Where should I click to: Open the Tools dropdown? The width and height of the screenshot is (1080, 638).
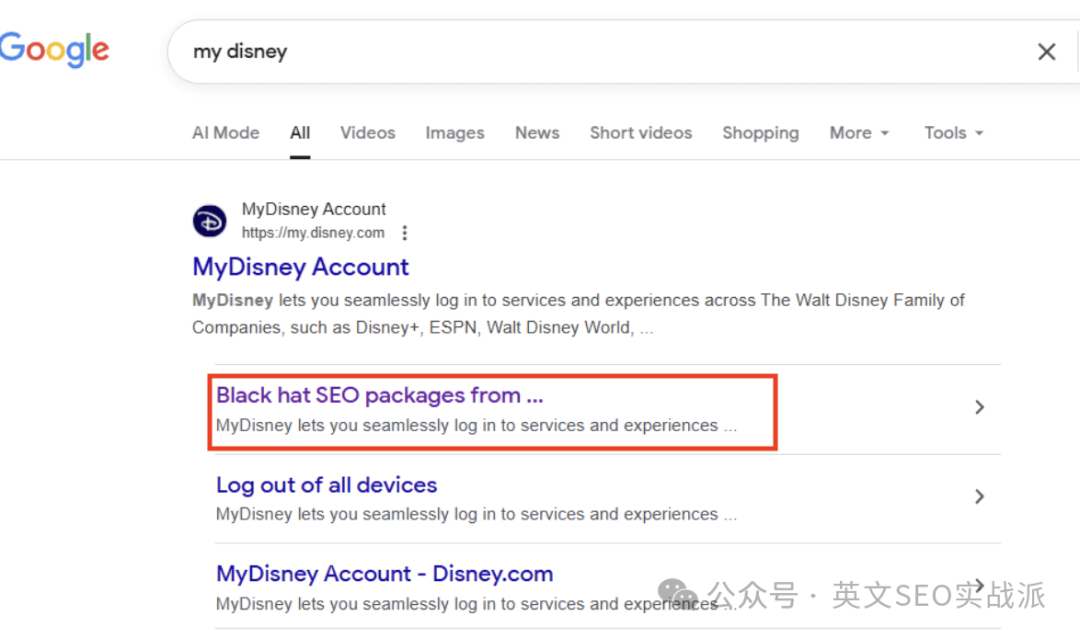(x=953, y=133)
